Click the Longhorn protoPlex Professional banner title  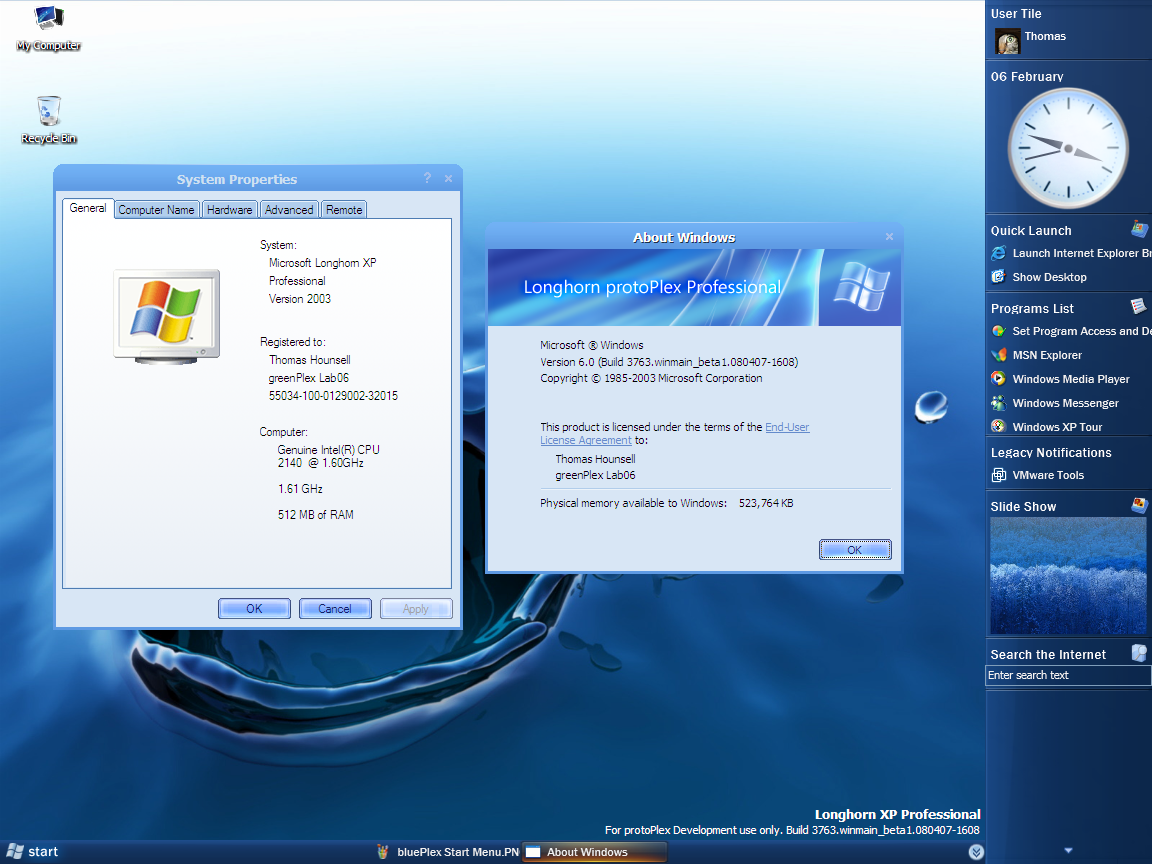652,287
